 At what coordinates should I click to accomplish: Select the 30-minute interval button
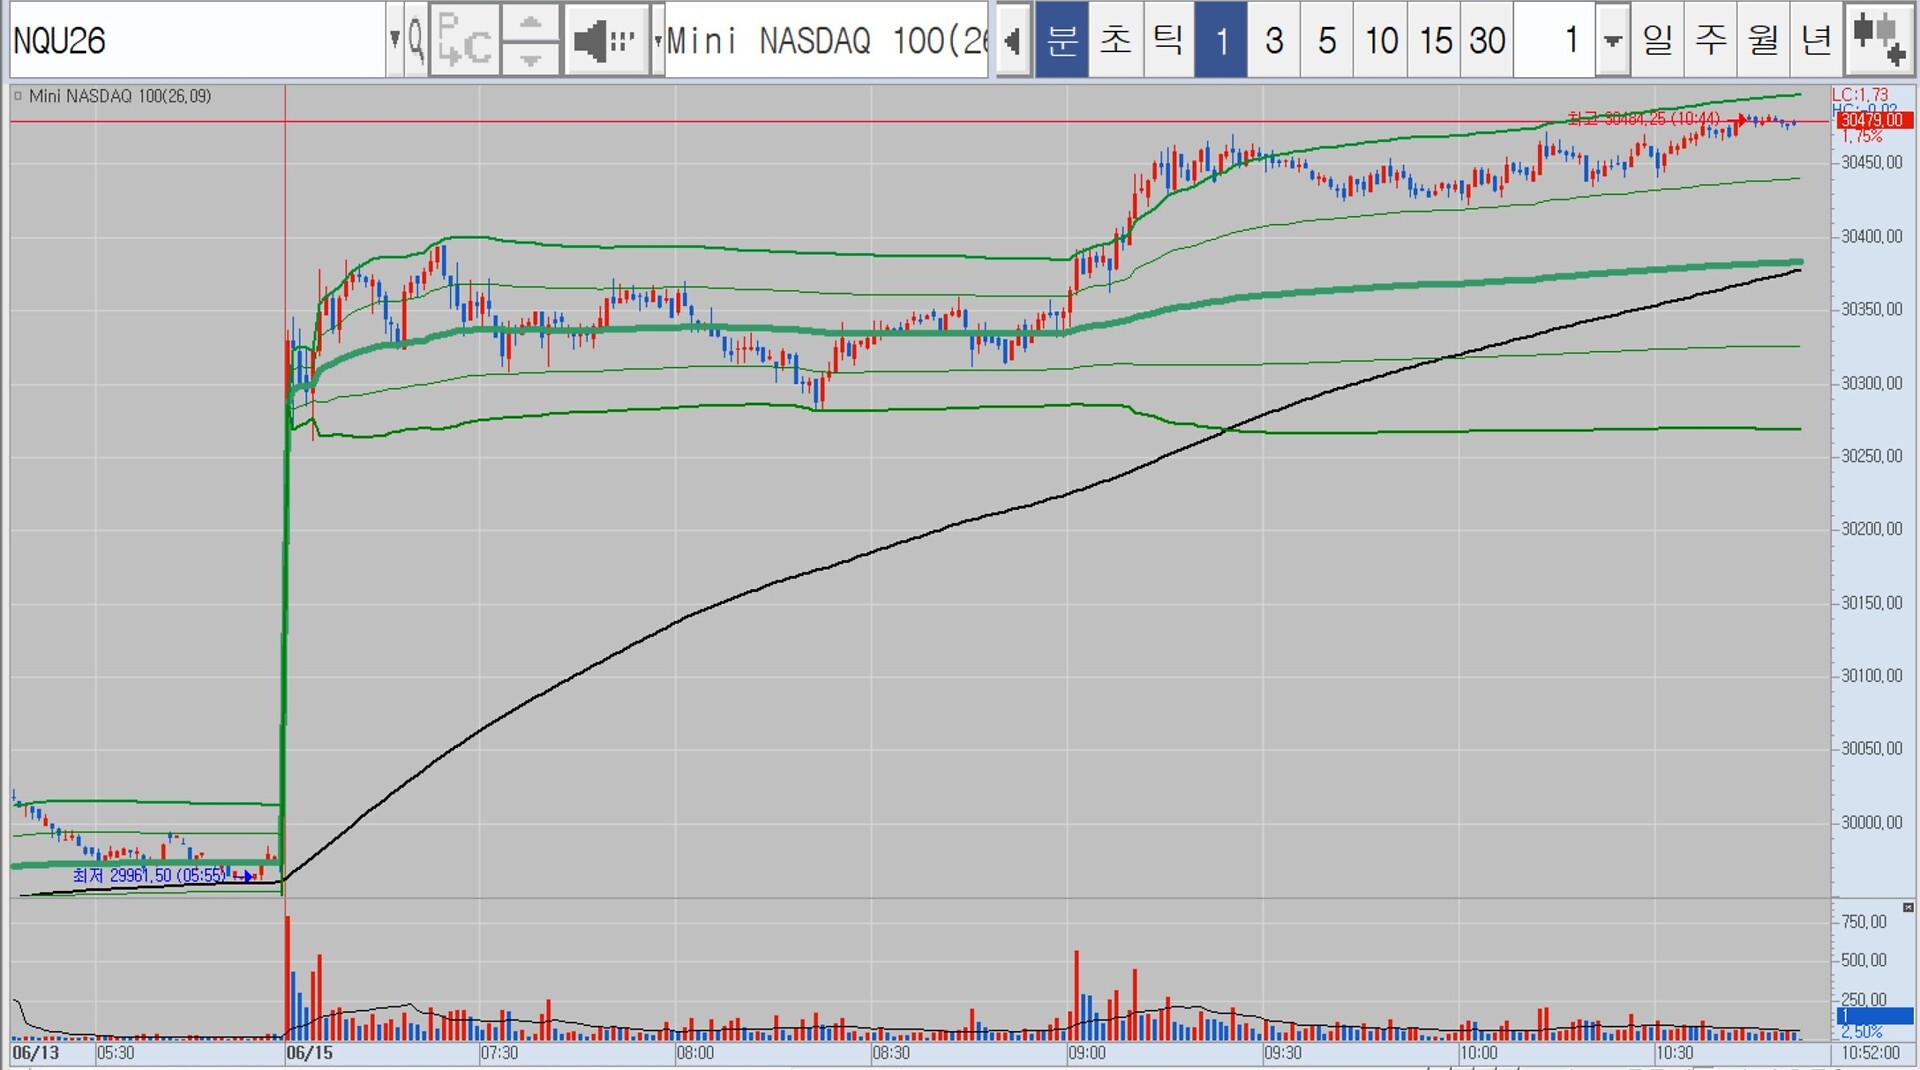(x=1487, y=40)
